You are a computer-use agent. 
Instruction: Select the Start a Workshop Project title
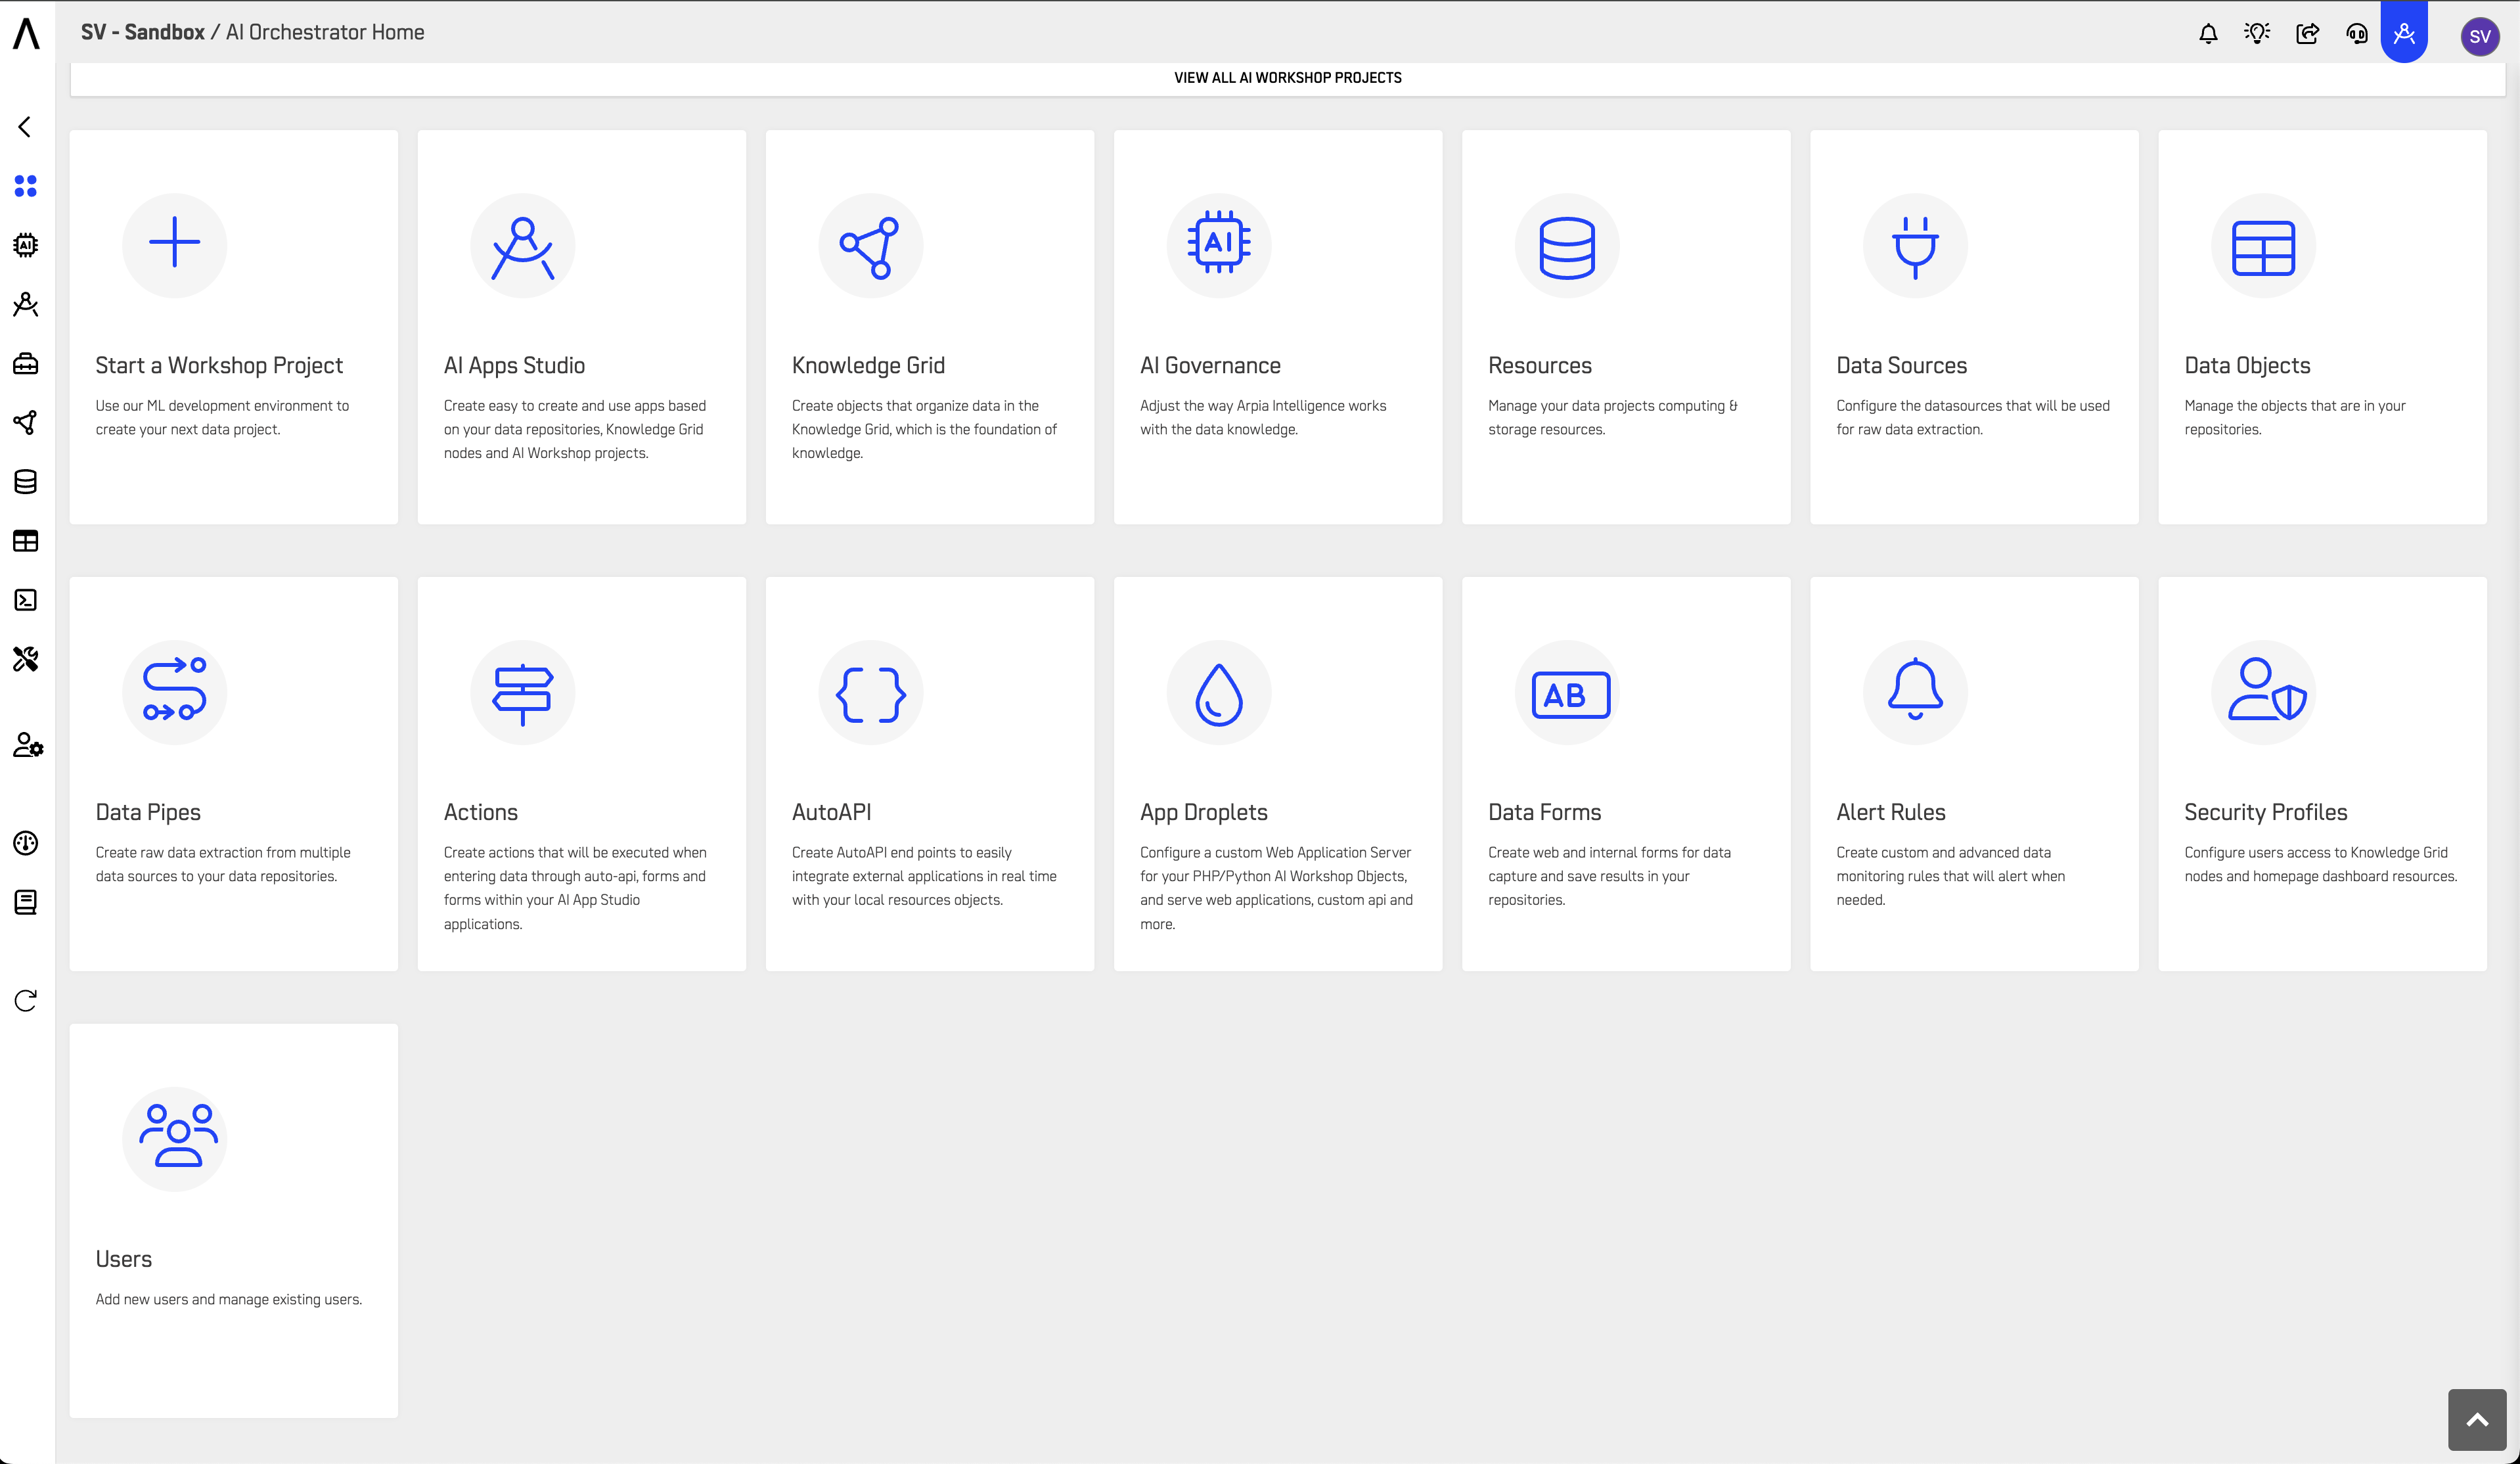coord(219,366)
